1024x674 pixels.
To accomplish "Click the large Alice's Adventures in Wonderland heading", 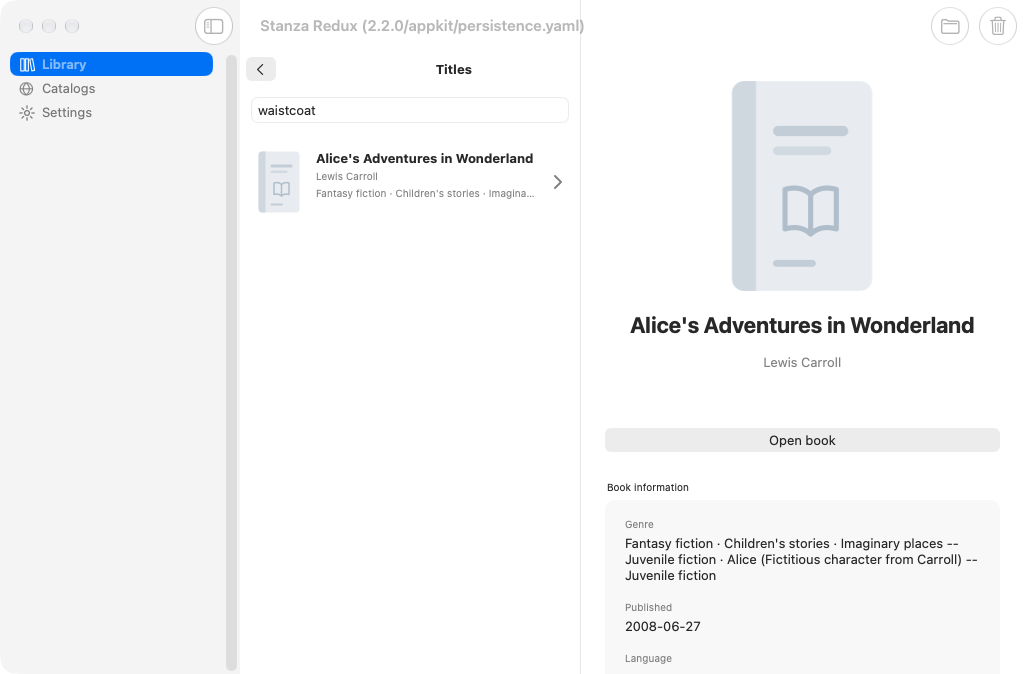I will click(802, 325).
